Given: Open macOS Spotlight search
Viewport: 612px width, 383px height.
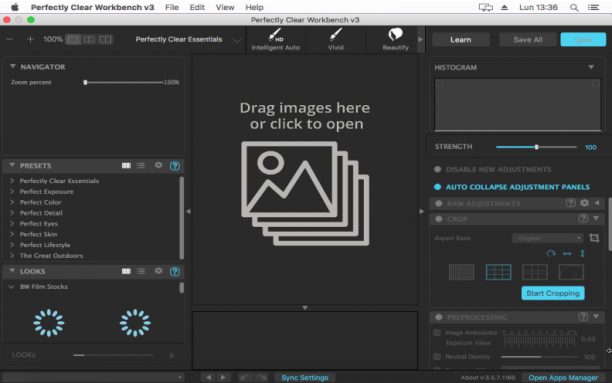Looking at the screenshot, I should (574, 7).
